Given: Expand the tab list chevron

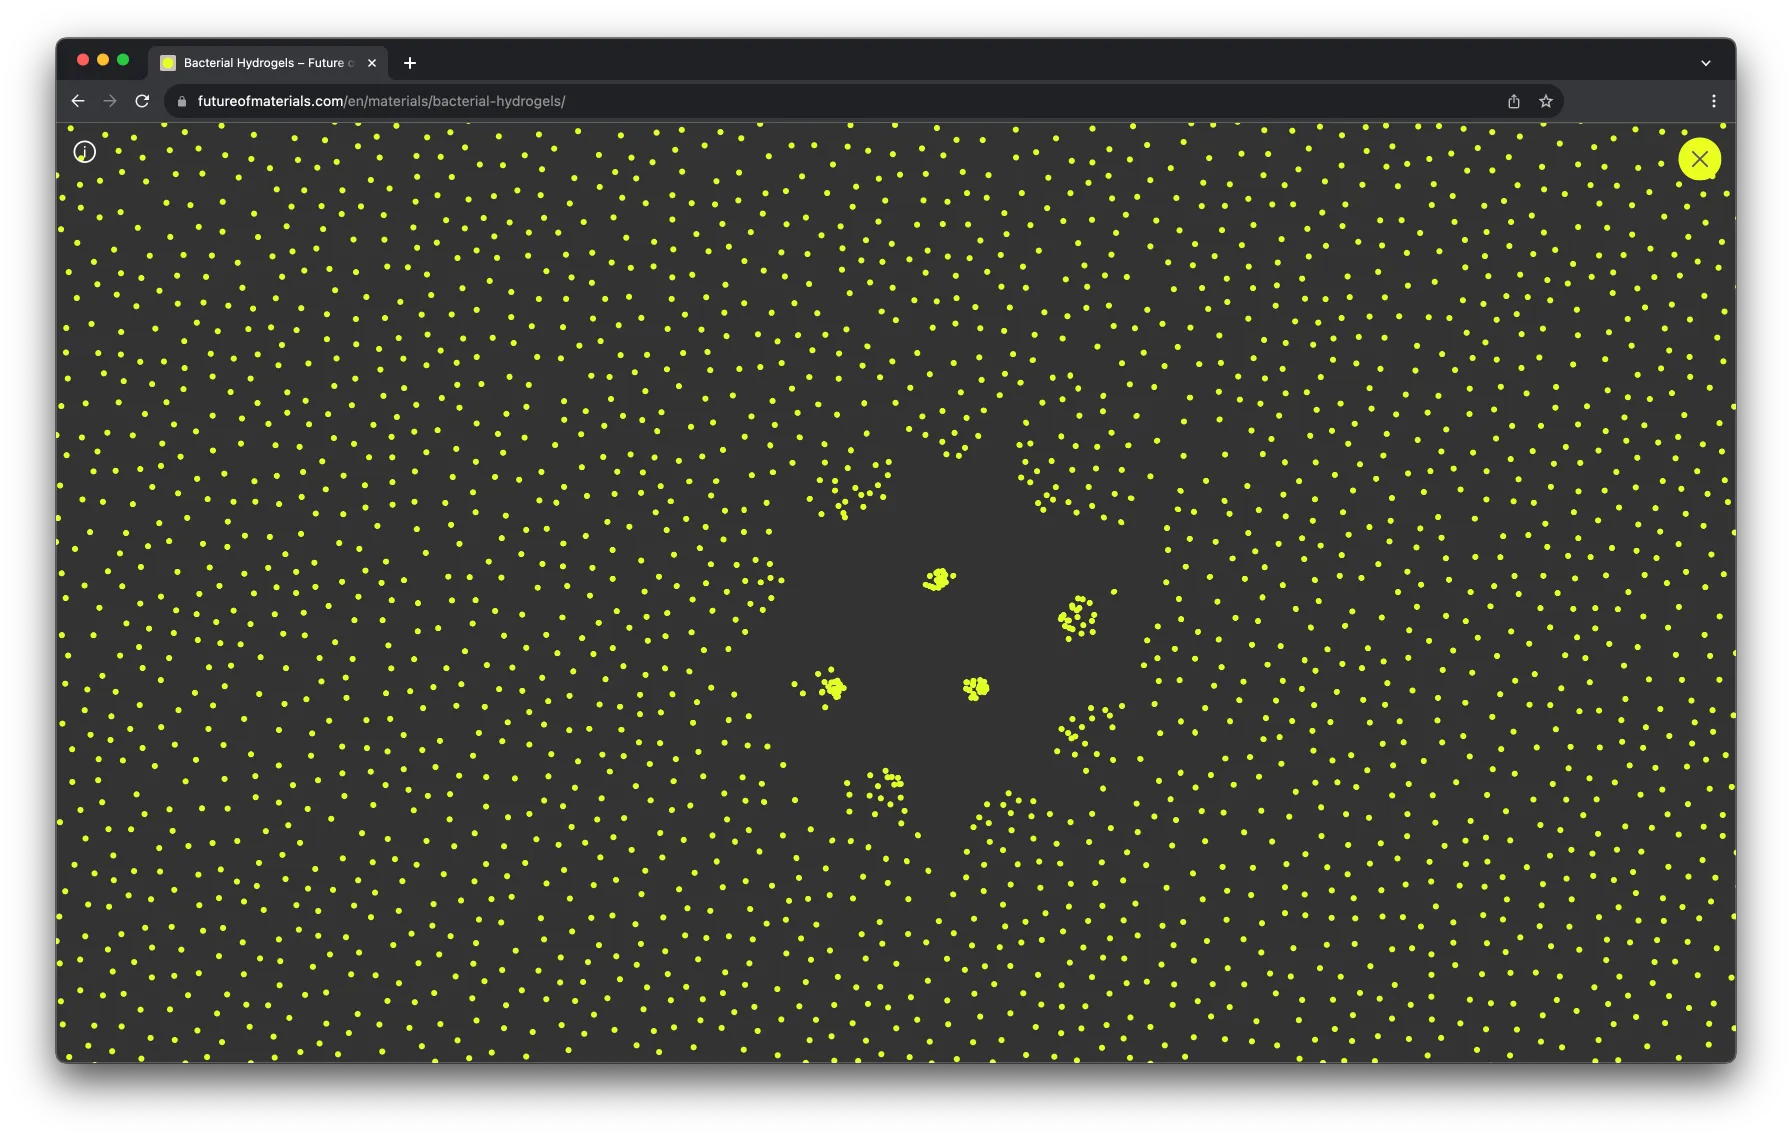Looking at the screenshot, I should (1706, 63).
